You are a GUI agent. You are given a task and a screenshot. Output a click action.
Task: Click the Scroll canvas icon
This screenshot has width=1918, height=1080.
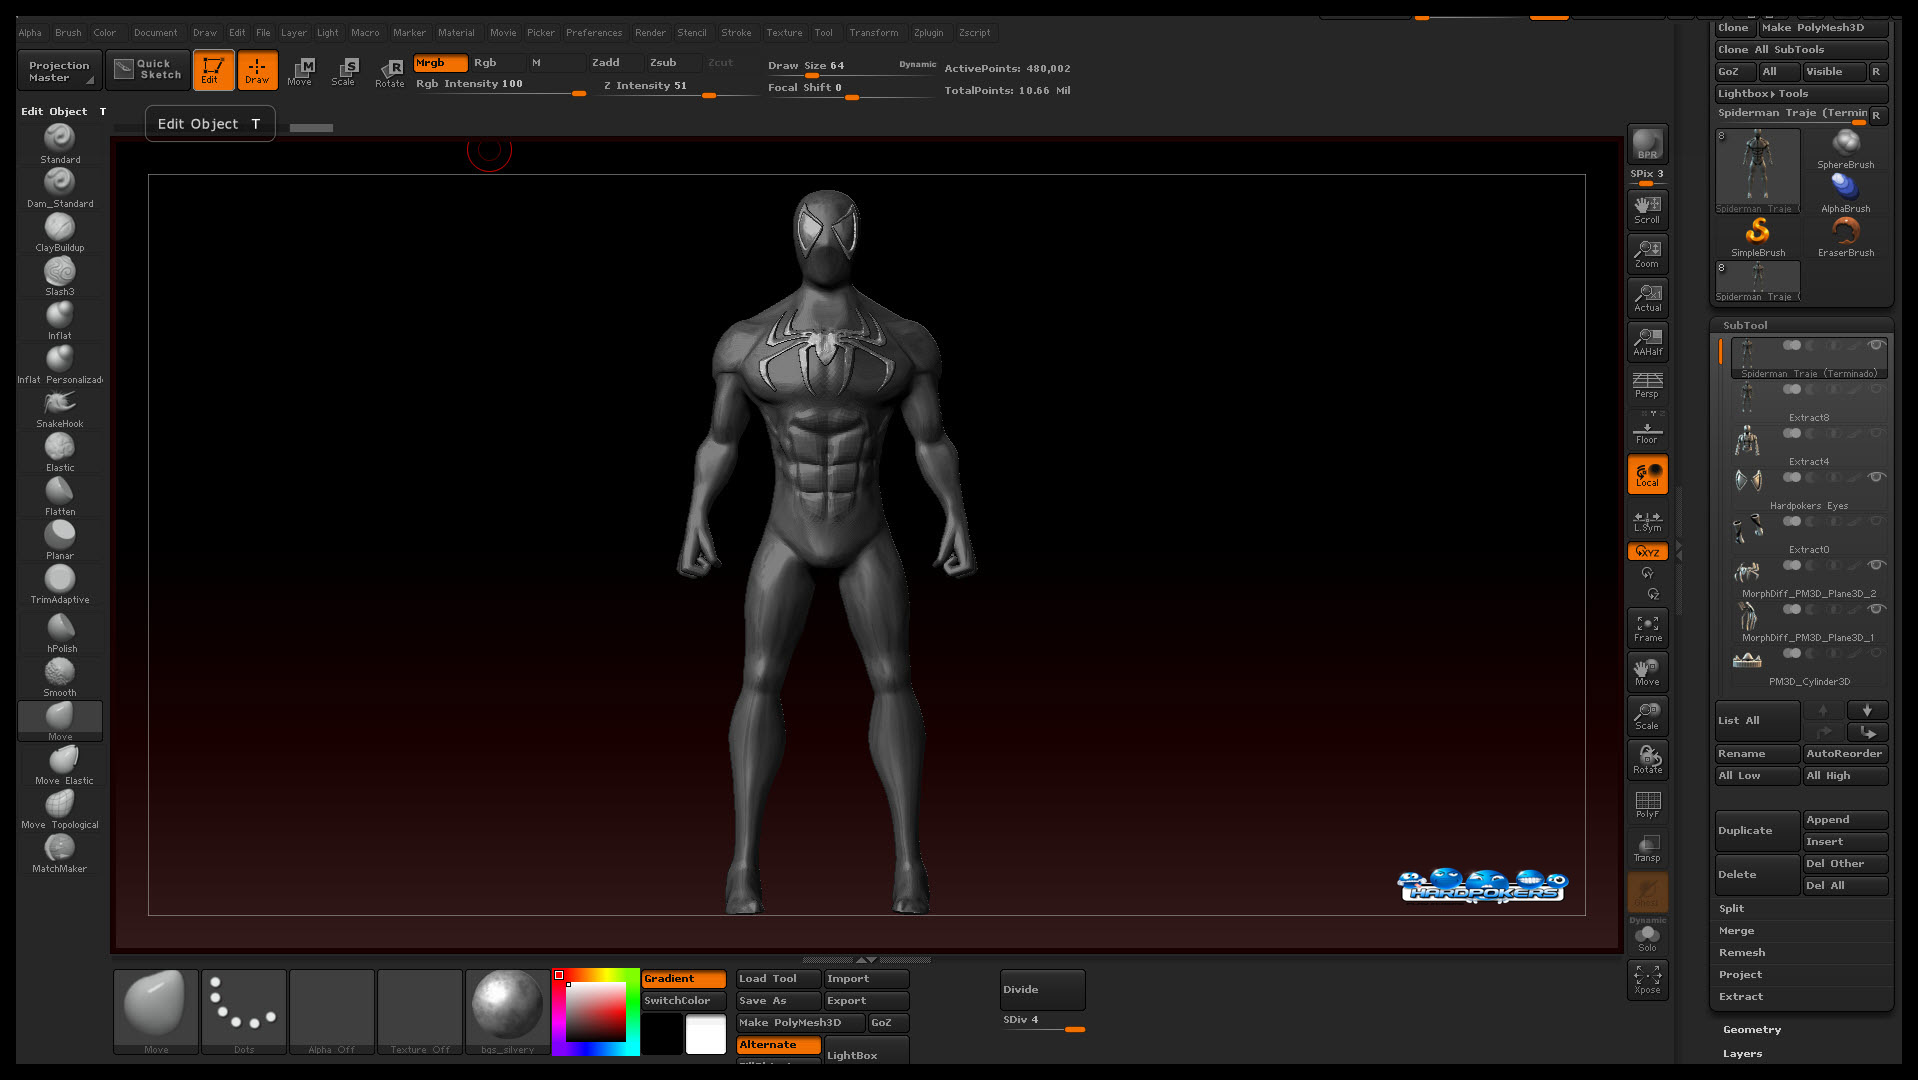click(1647, 209)
